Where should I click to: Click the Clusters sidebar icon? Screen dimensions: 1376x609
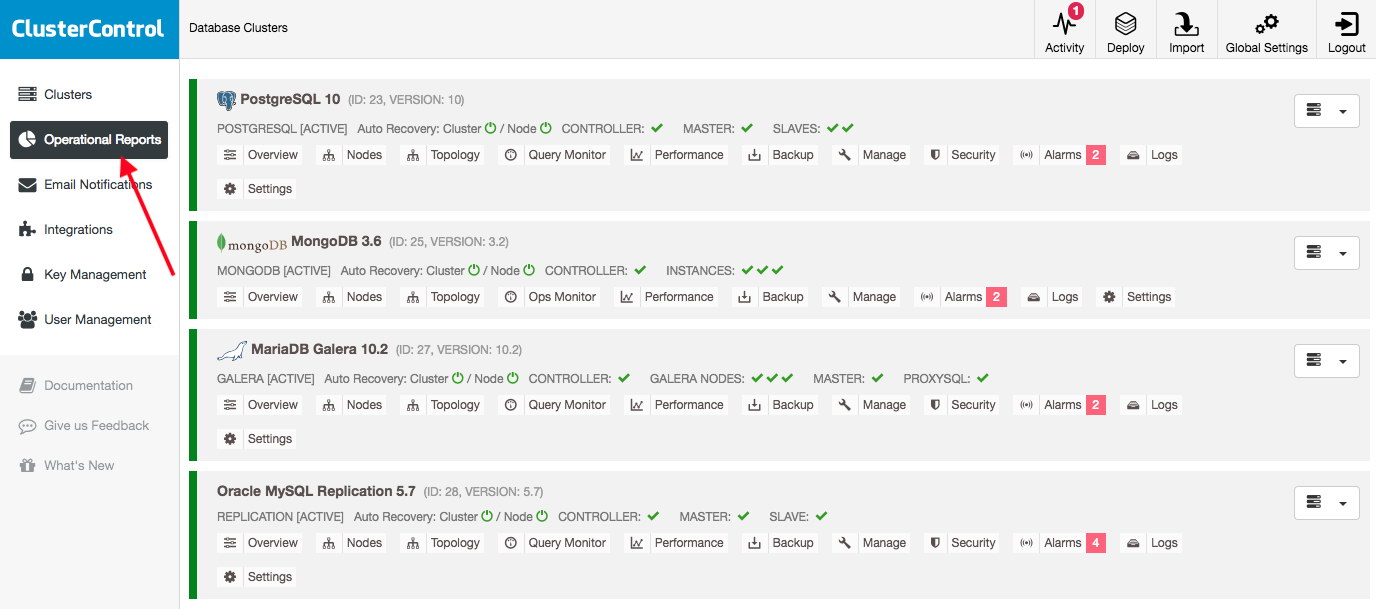pos(27,94)
